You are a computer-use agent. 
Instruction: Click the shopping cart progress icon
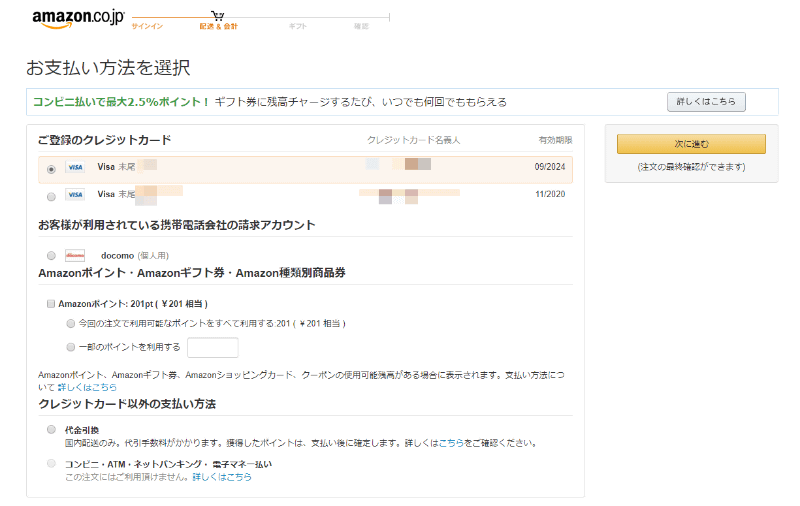coord(218,16)
